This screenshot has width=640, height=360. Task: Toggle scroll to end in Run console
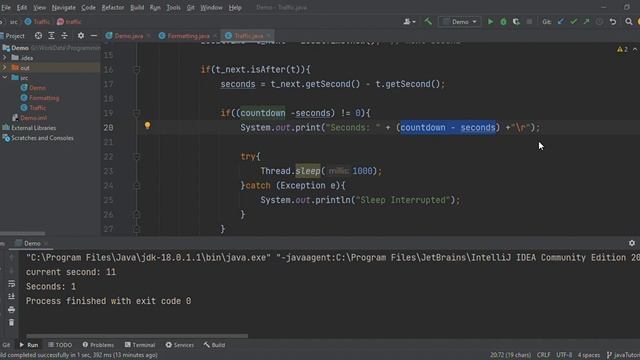pos(11,297)
